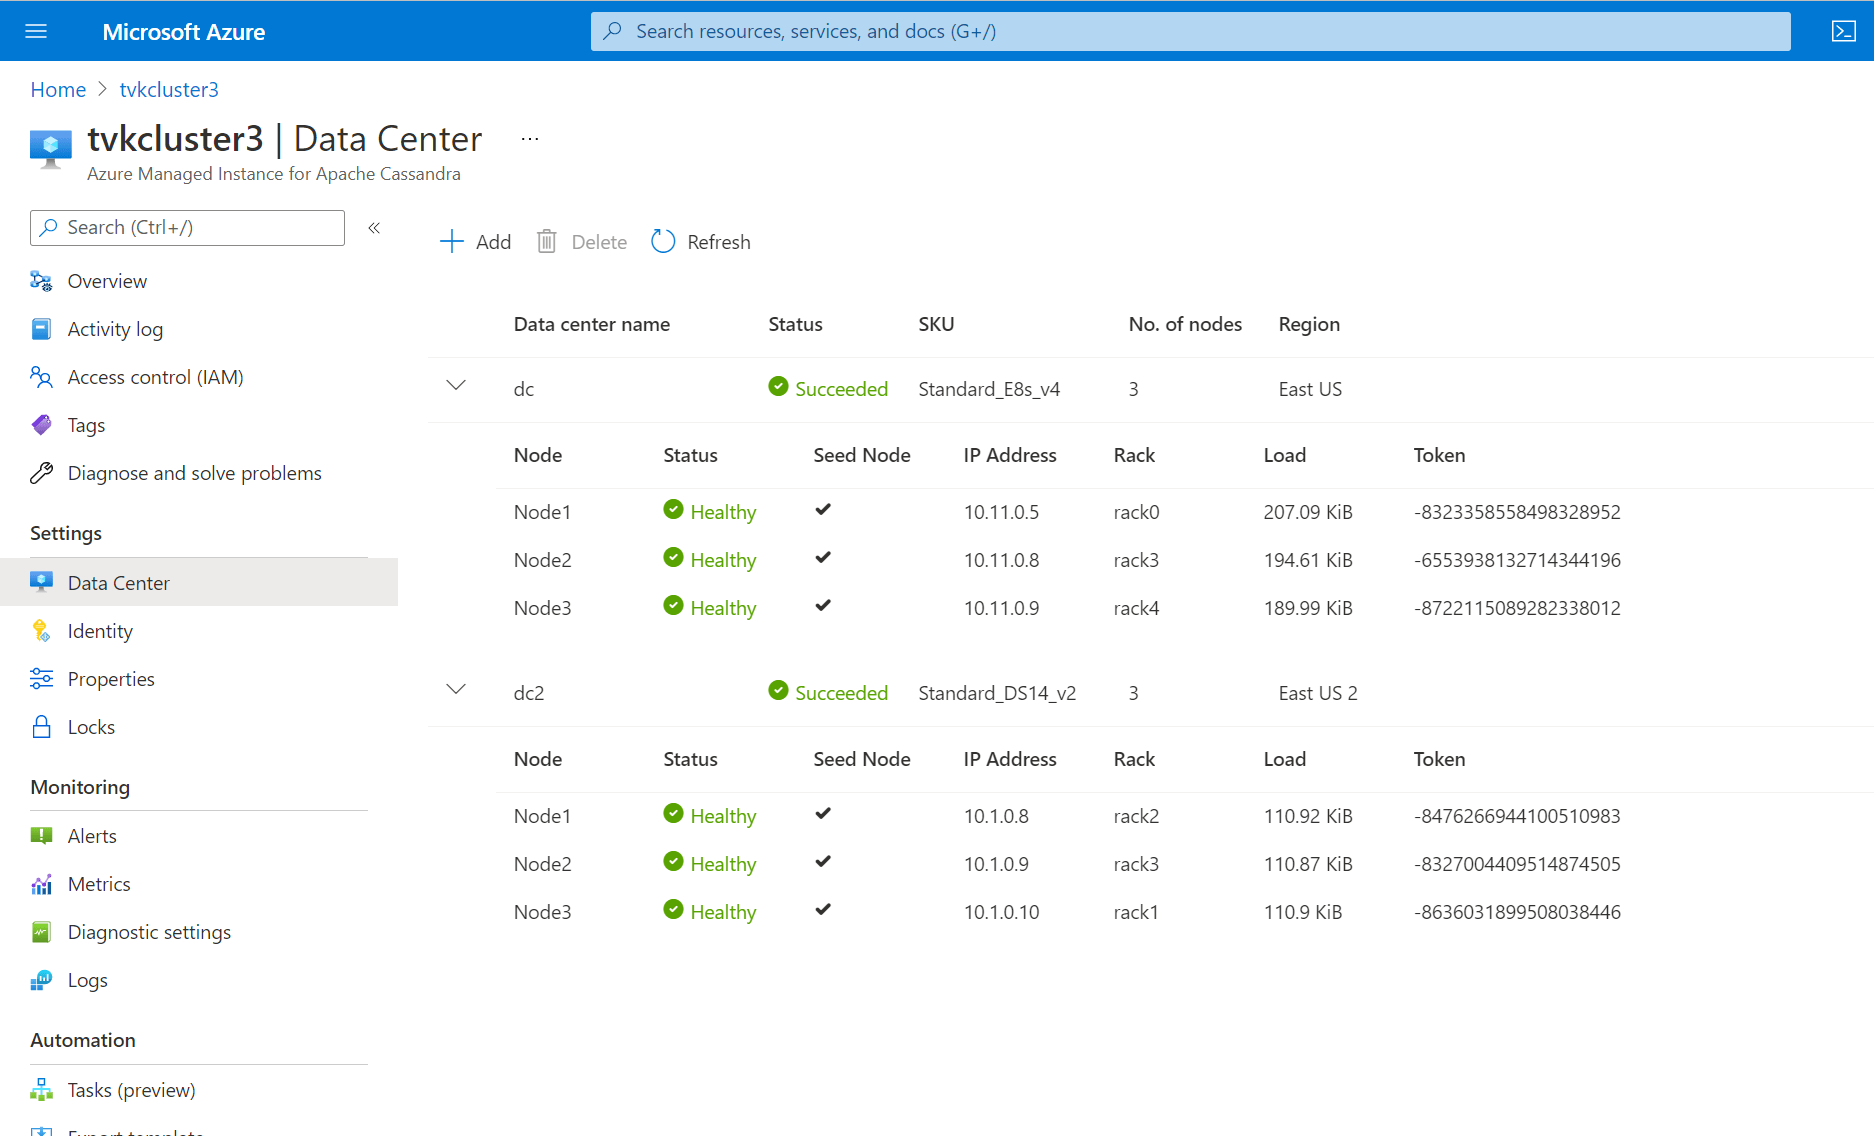Navigate Home via the breadcrumb link
1874x1136 pixels.
click(57, 89)
